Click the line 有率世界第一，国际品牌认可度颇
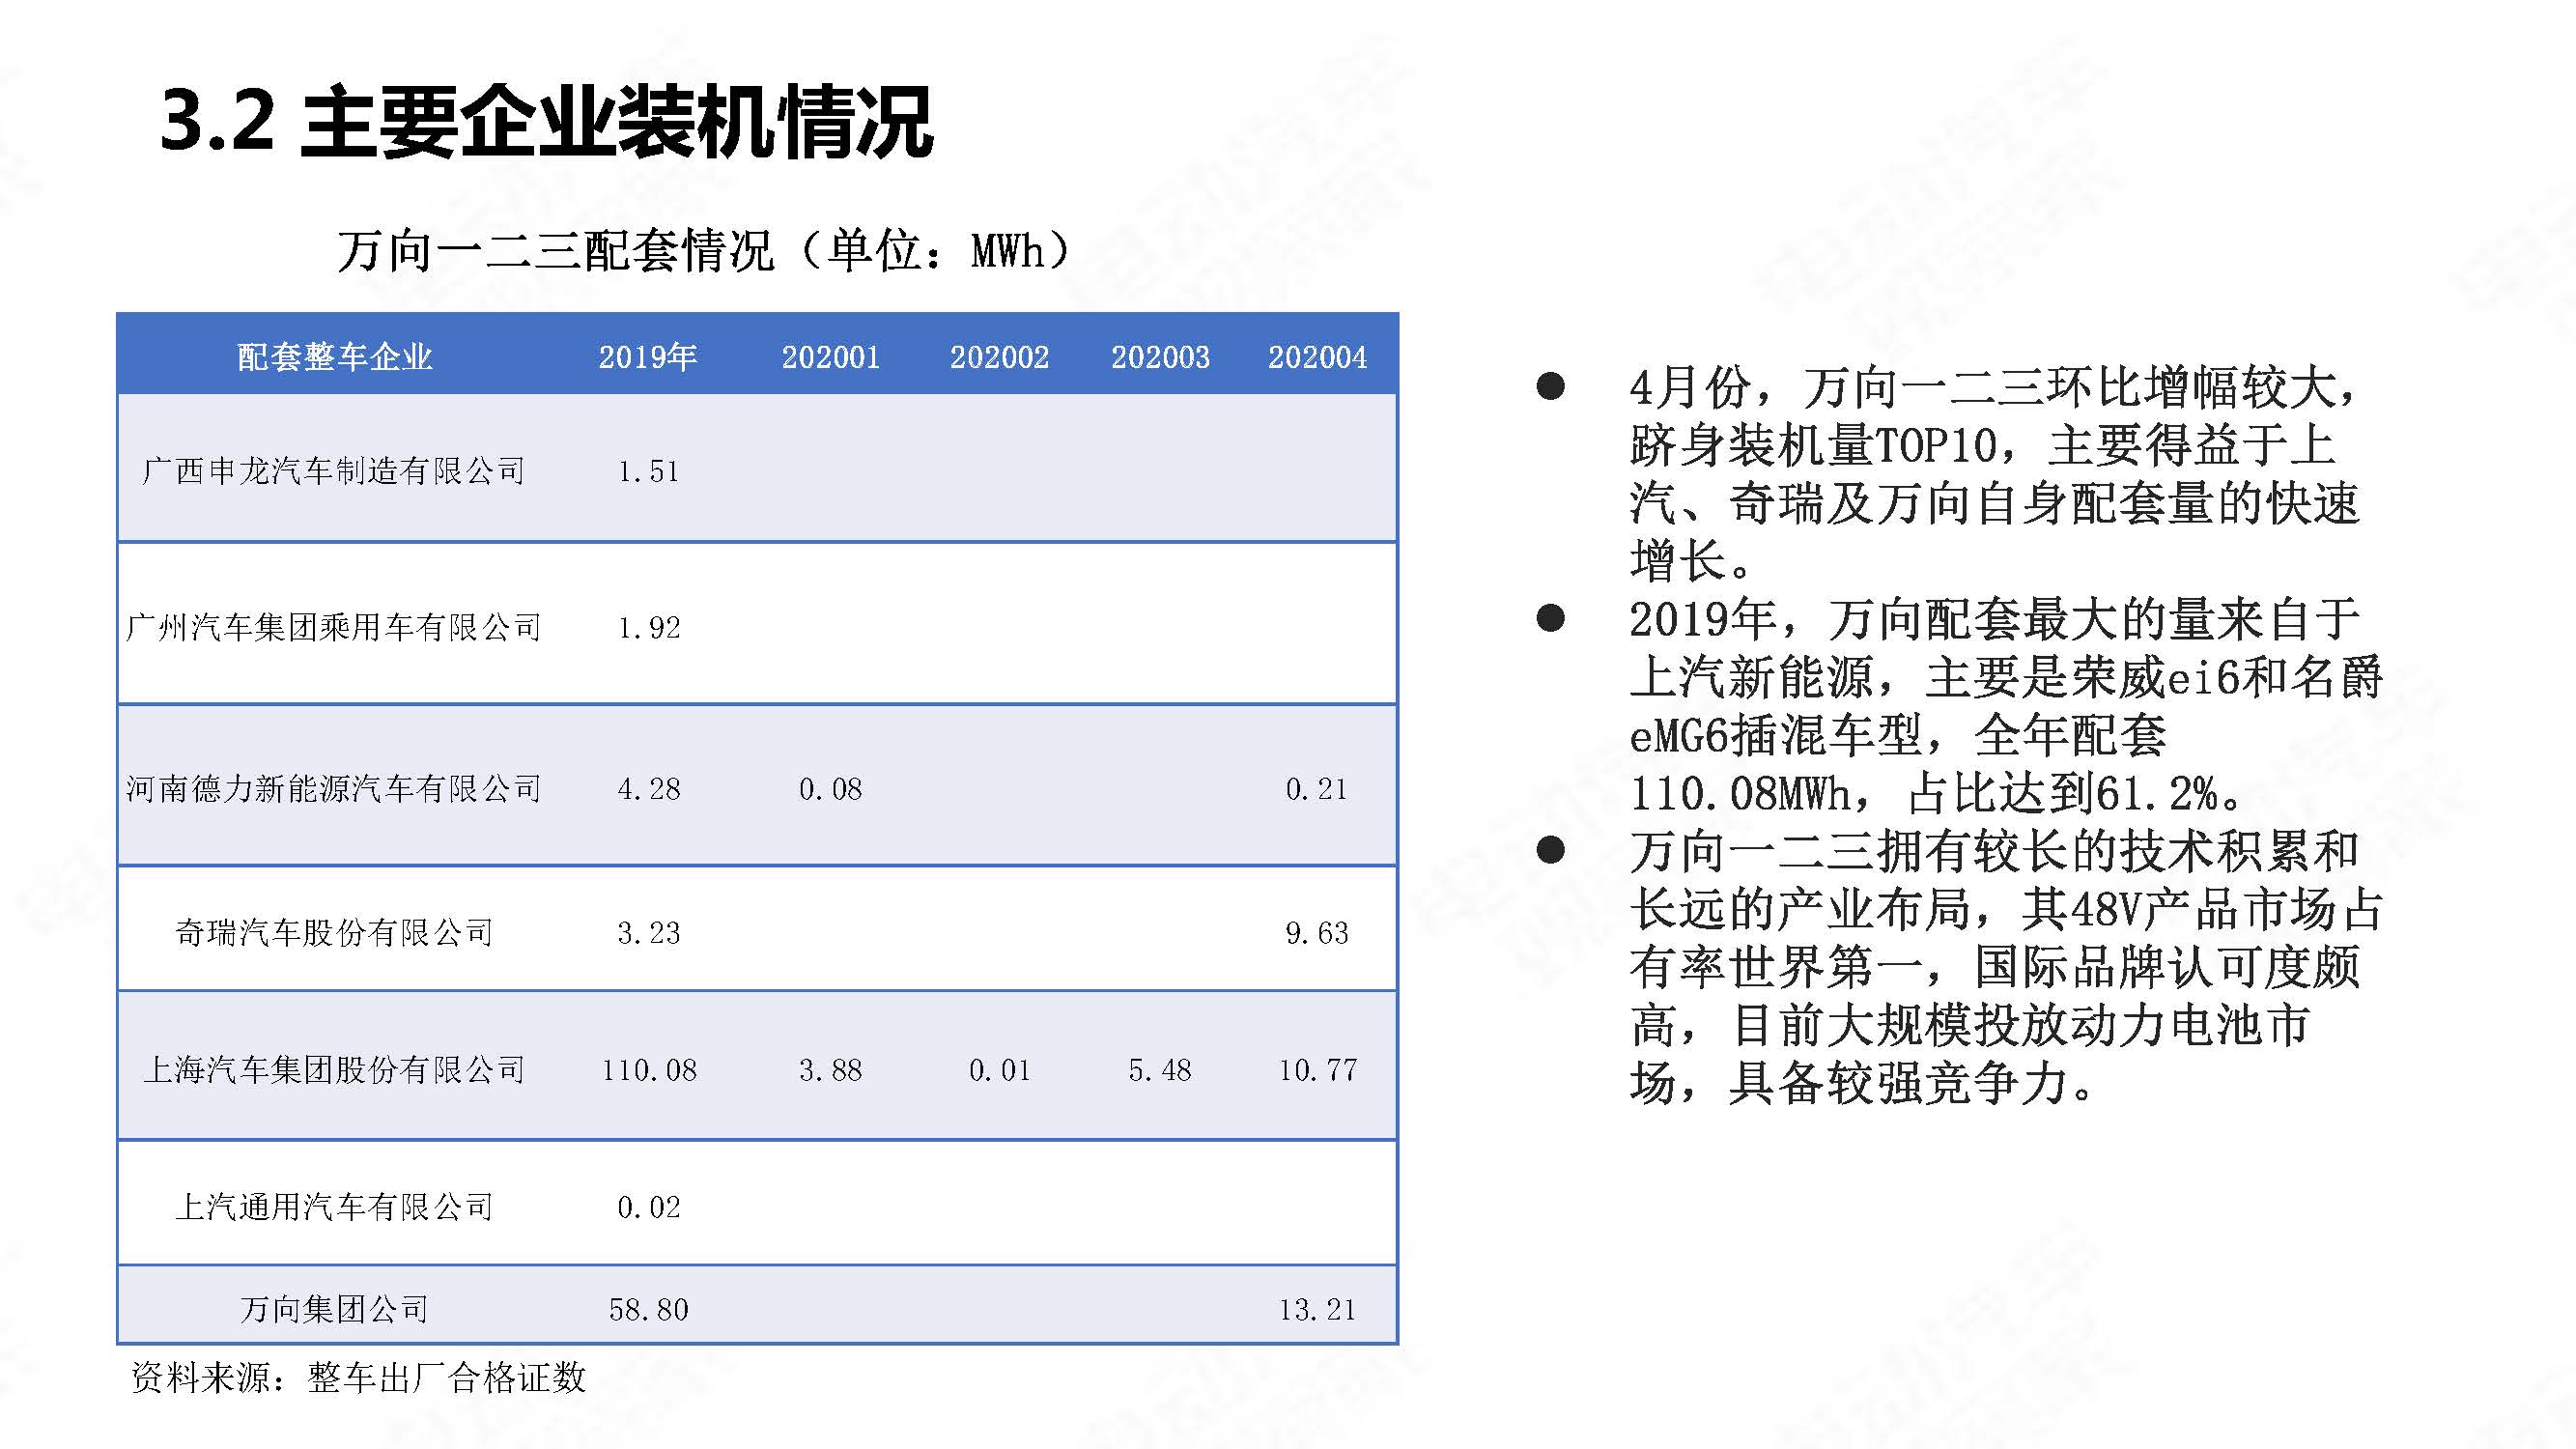The width and height of the screenshot is (2576, 1449). pyautogui.click(x=1994, y=967)
